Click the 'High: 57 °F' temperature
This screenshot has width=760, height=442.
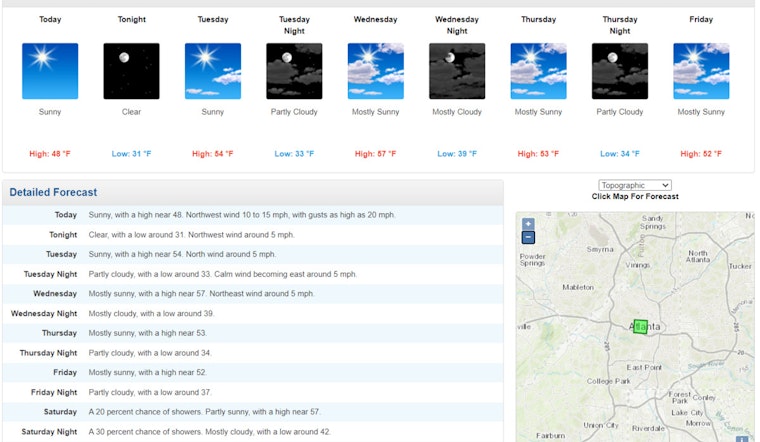376,154
